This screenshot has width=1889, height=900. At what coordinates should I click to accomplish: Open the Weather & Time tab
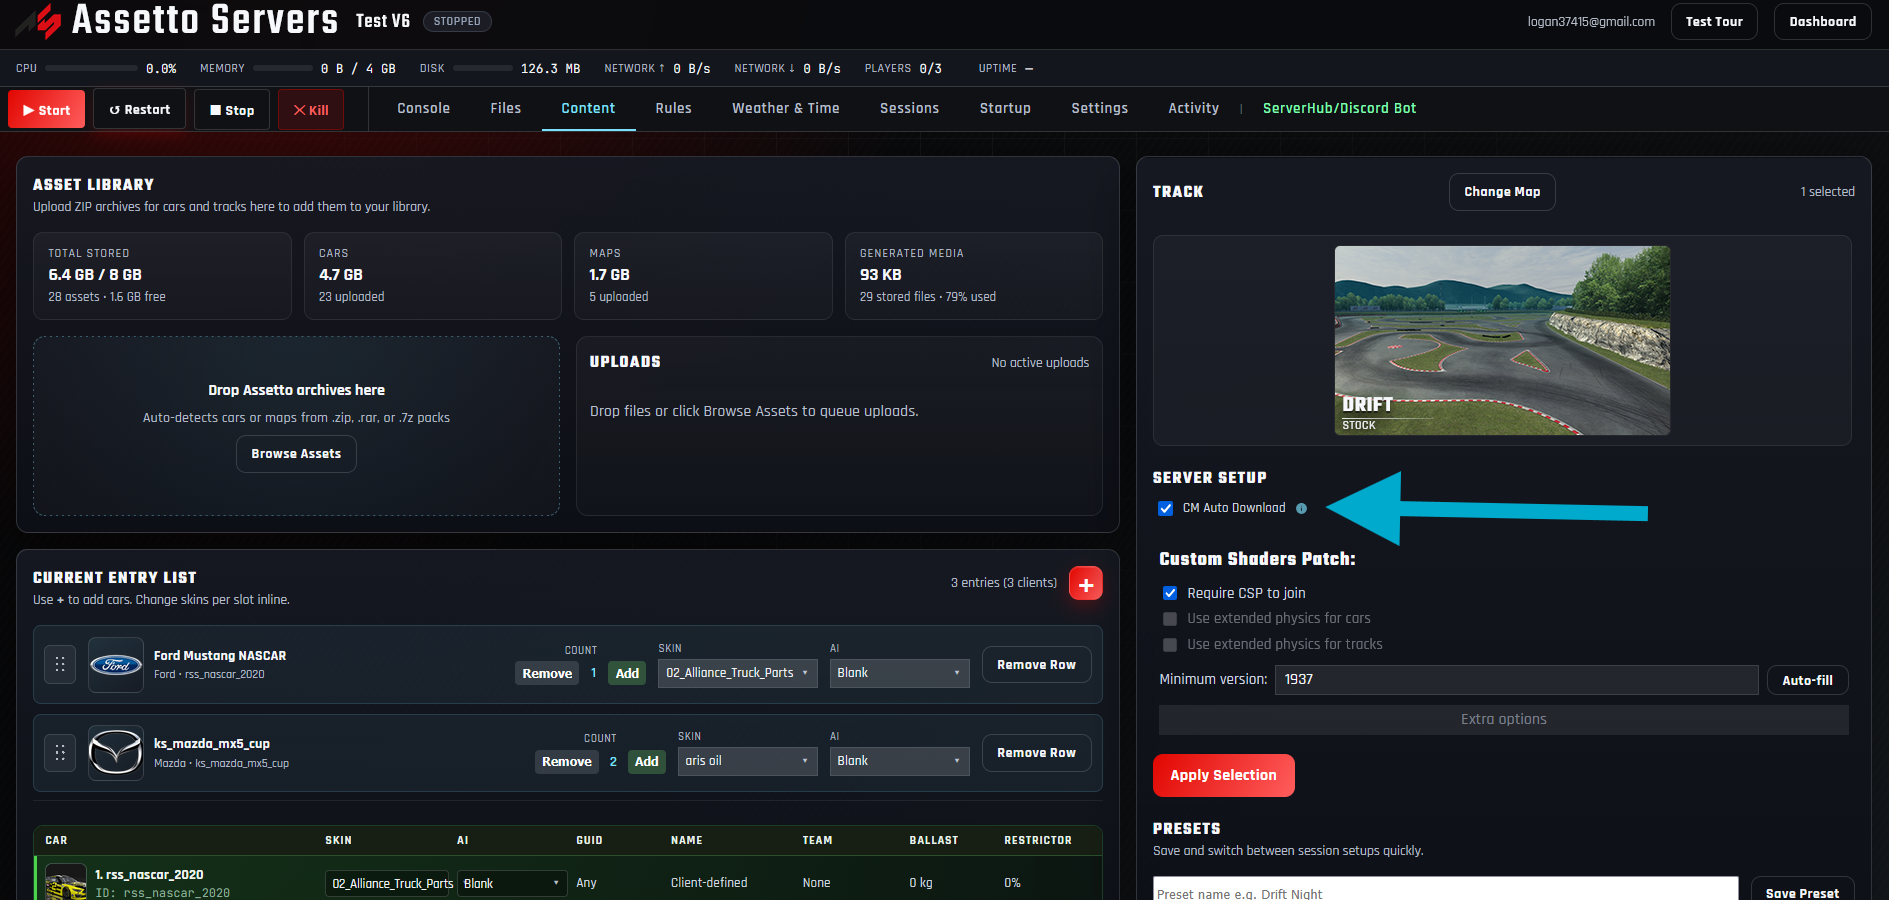785,108
